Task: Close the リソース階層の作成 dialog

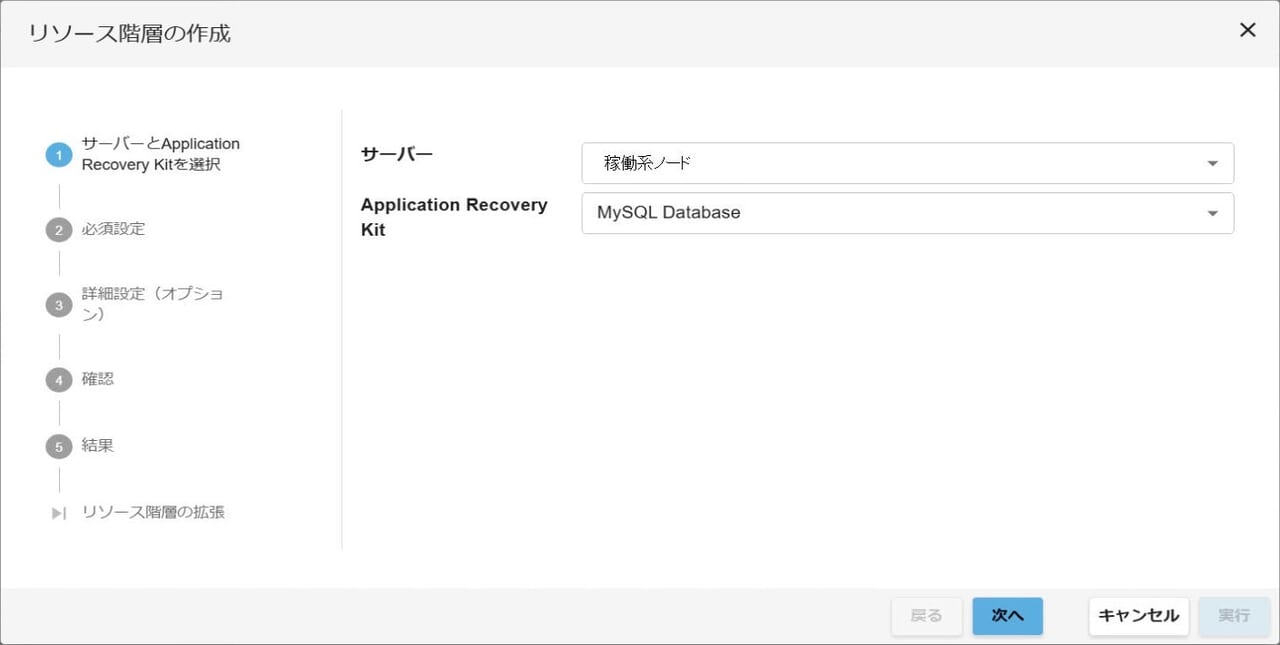Action: (x=1247, y=30)
